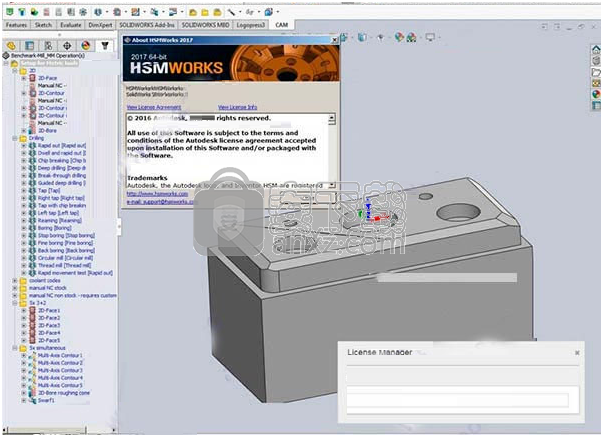Click the first green CAM toolbar icon
Image resolution: width=603 pixels, height=436 pixels.
click(10, 12)
